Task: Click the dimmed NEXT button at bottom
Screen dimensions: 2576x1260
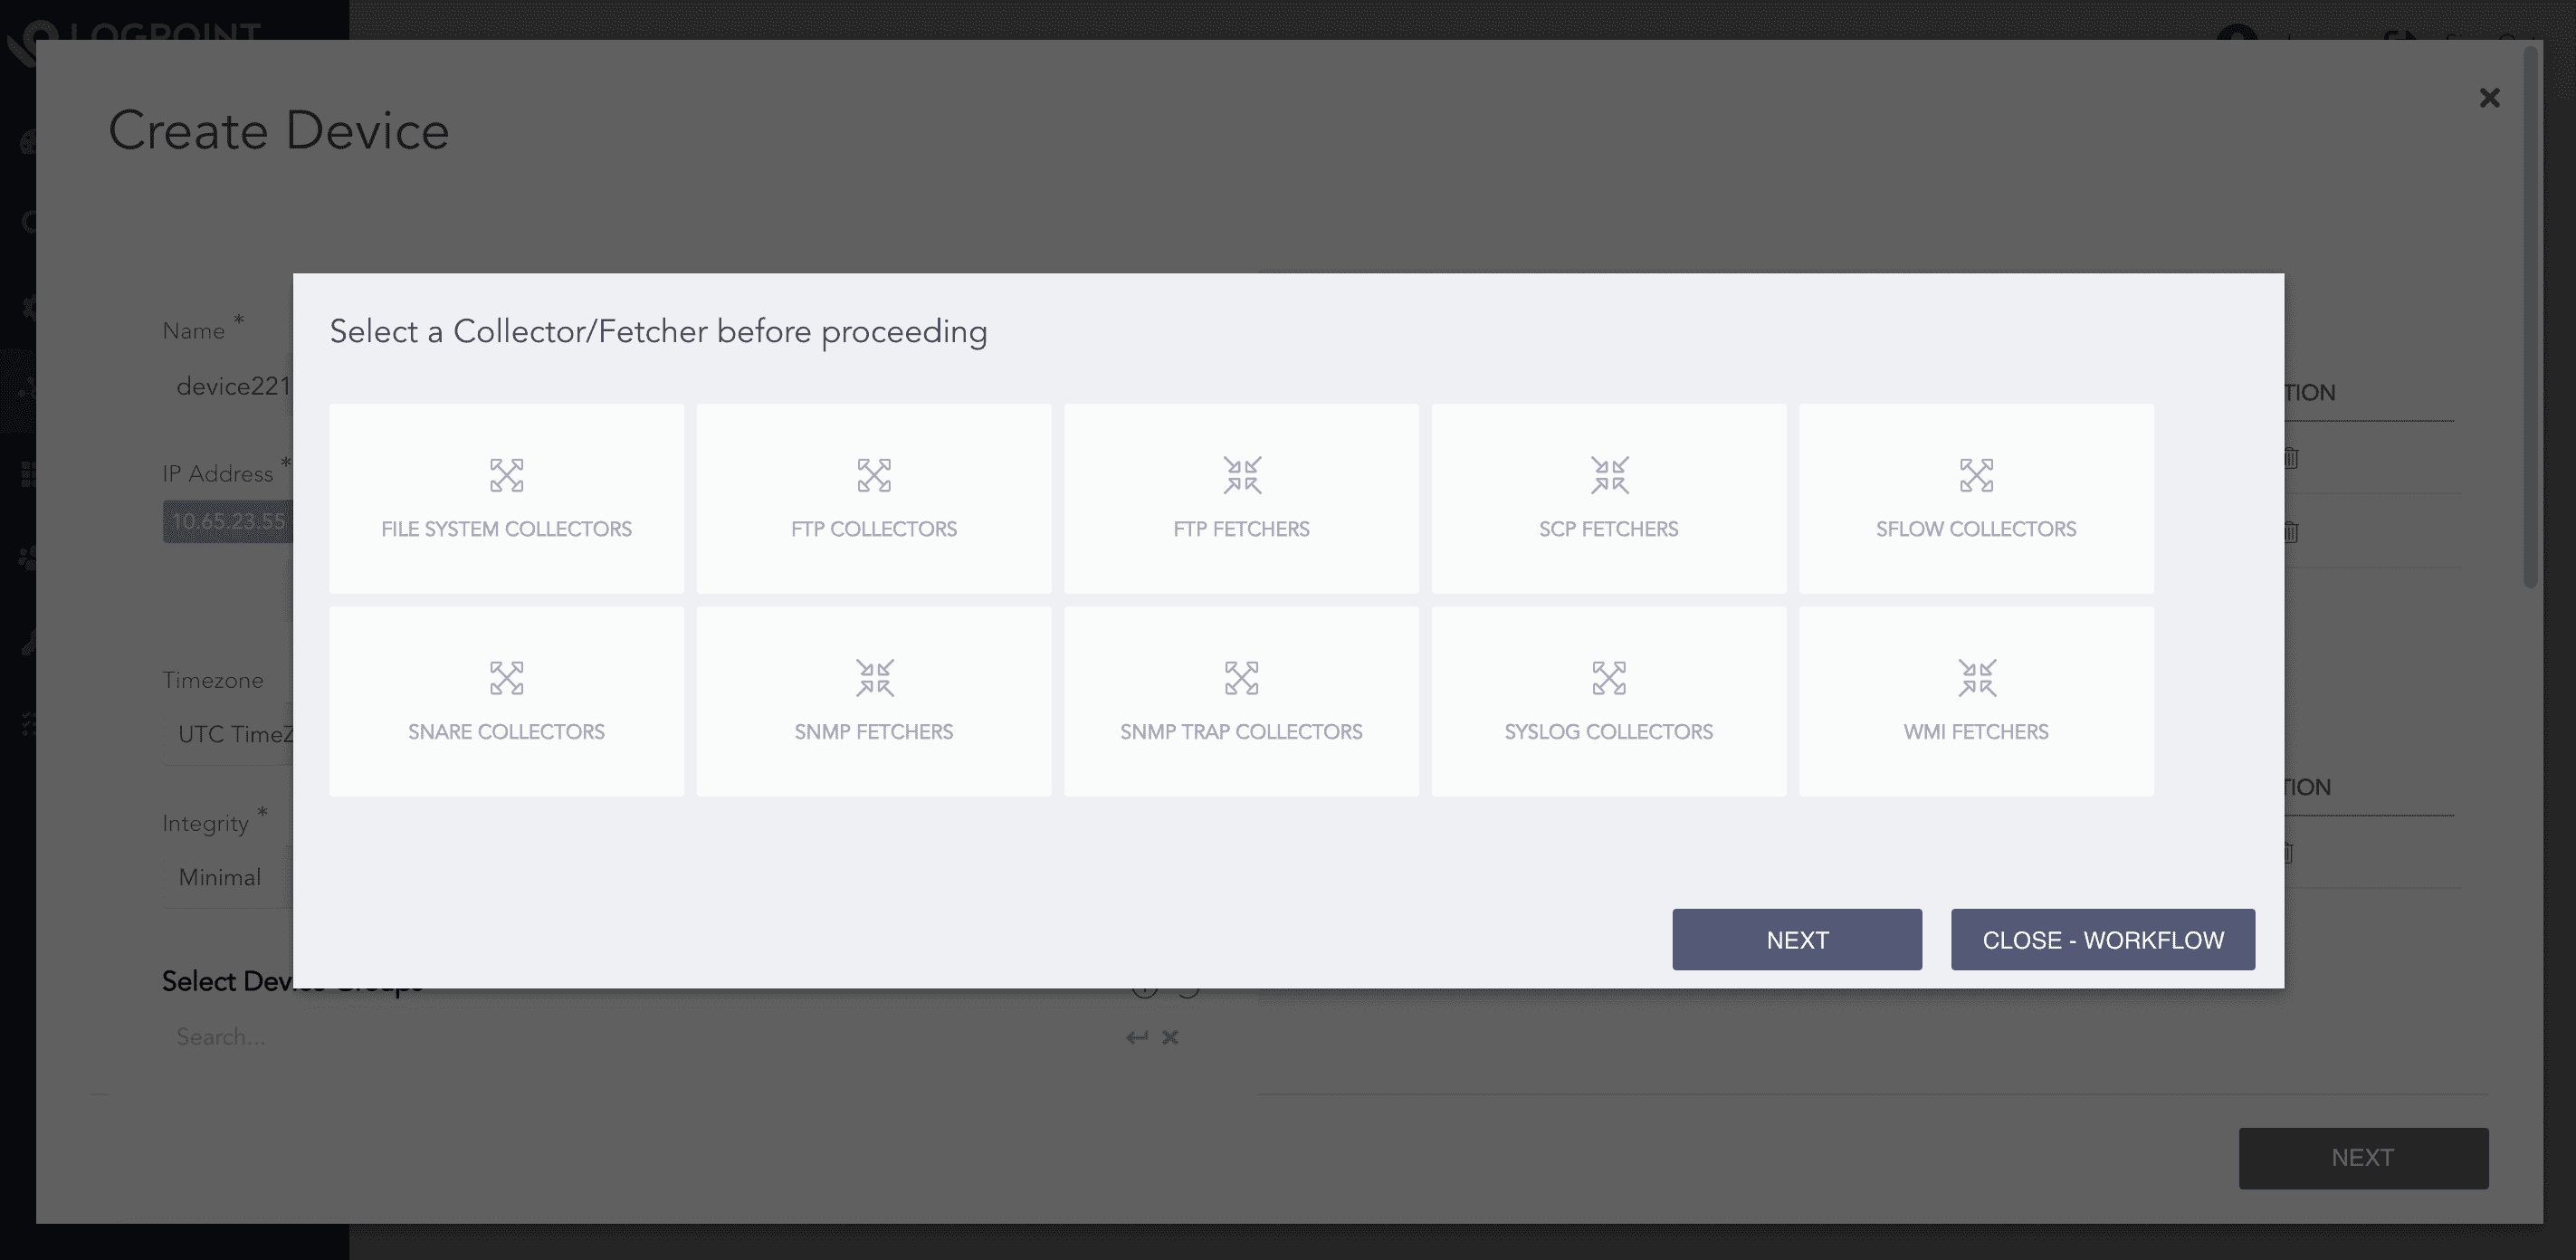Action: tap(2362, 1158)
